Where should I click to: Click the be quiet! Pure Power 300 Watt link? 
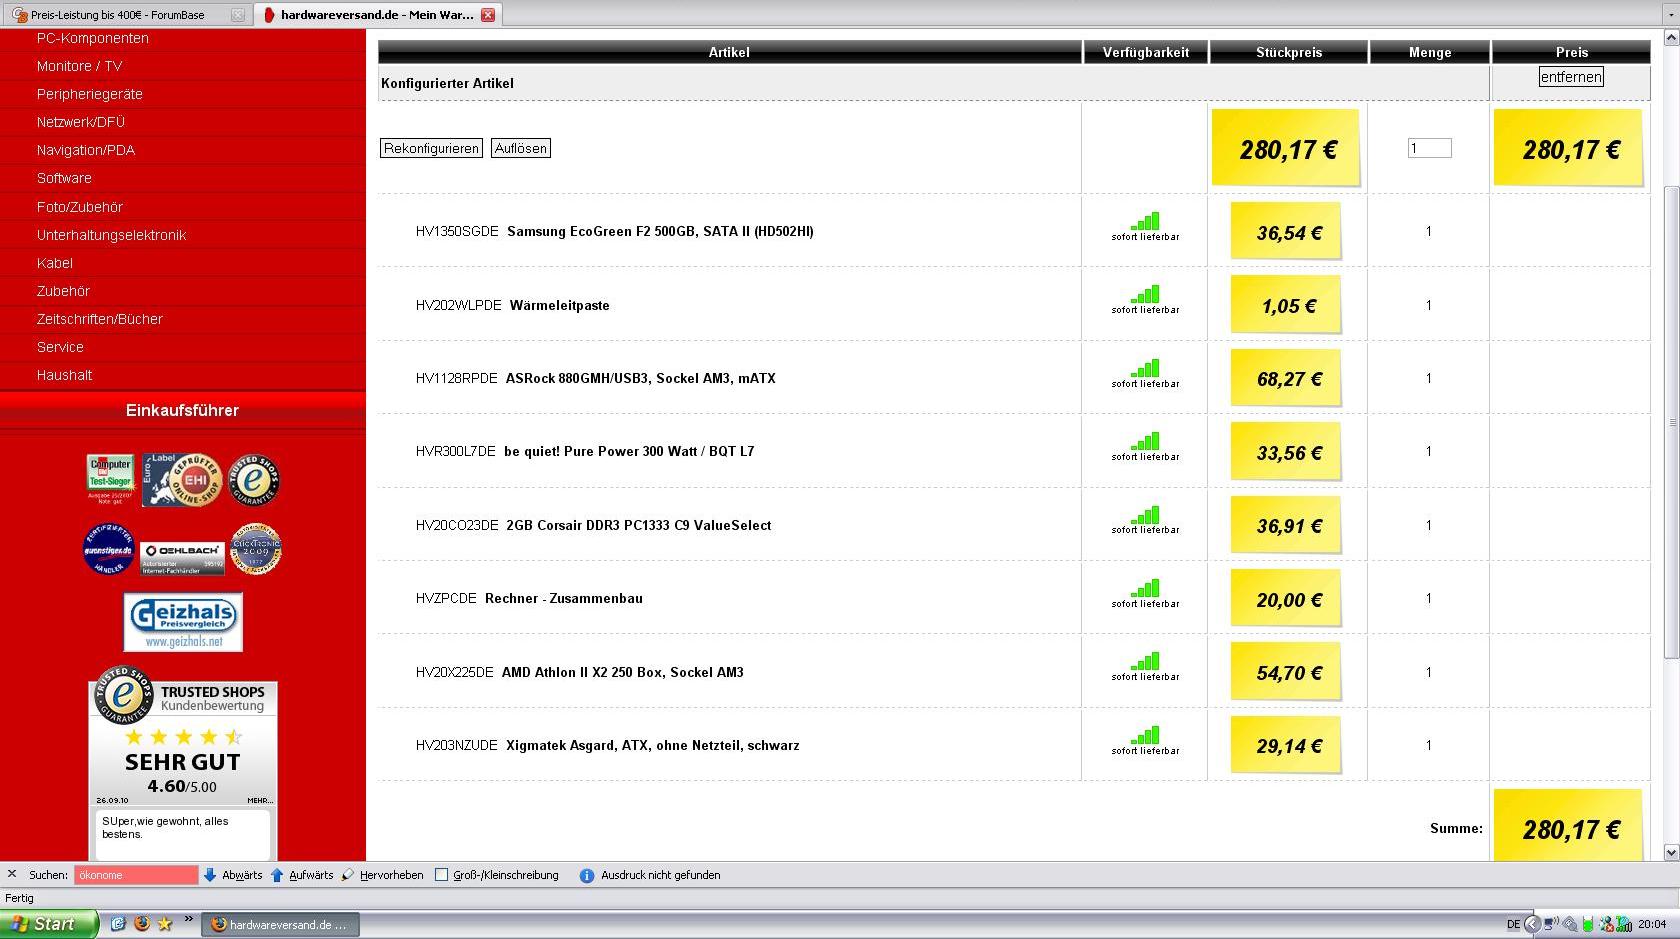629,451
